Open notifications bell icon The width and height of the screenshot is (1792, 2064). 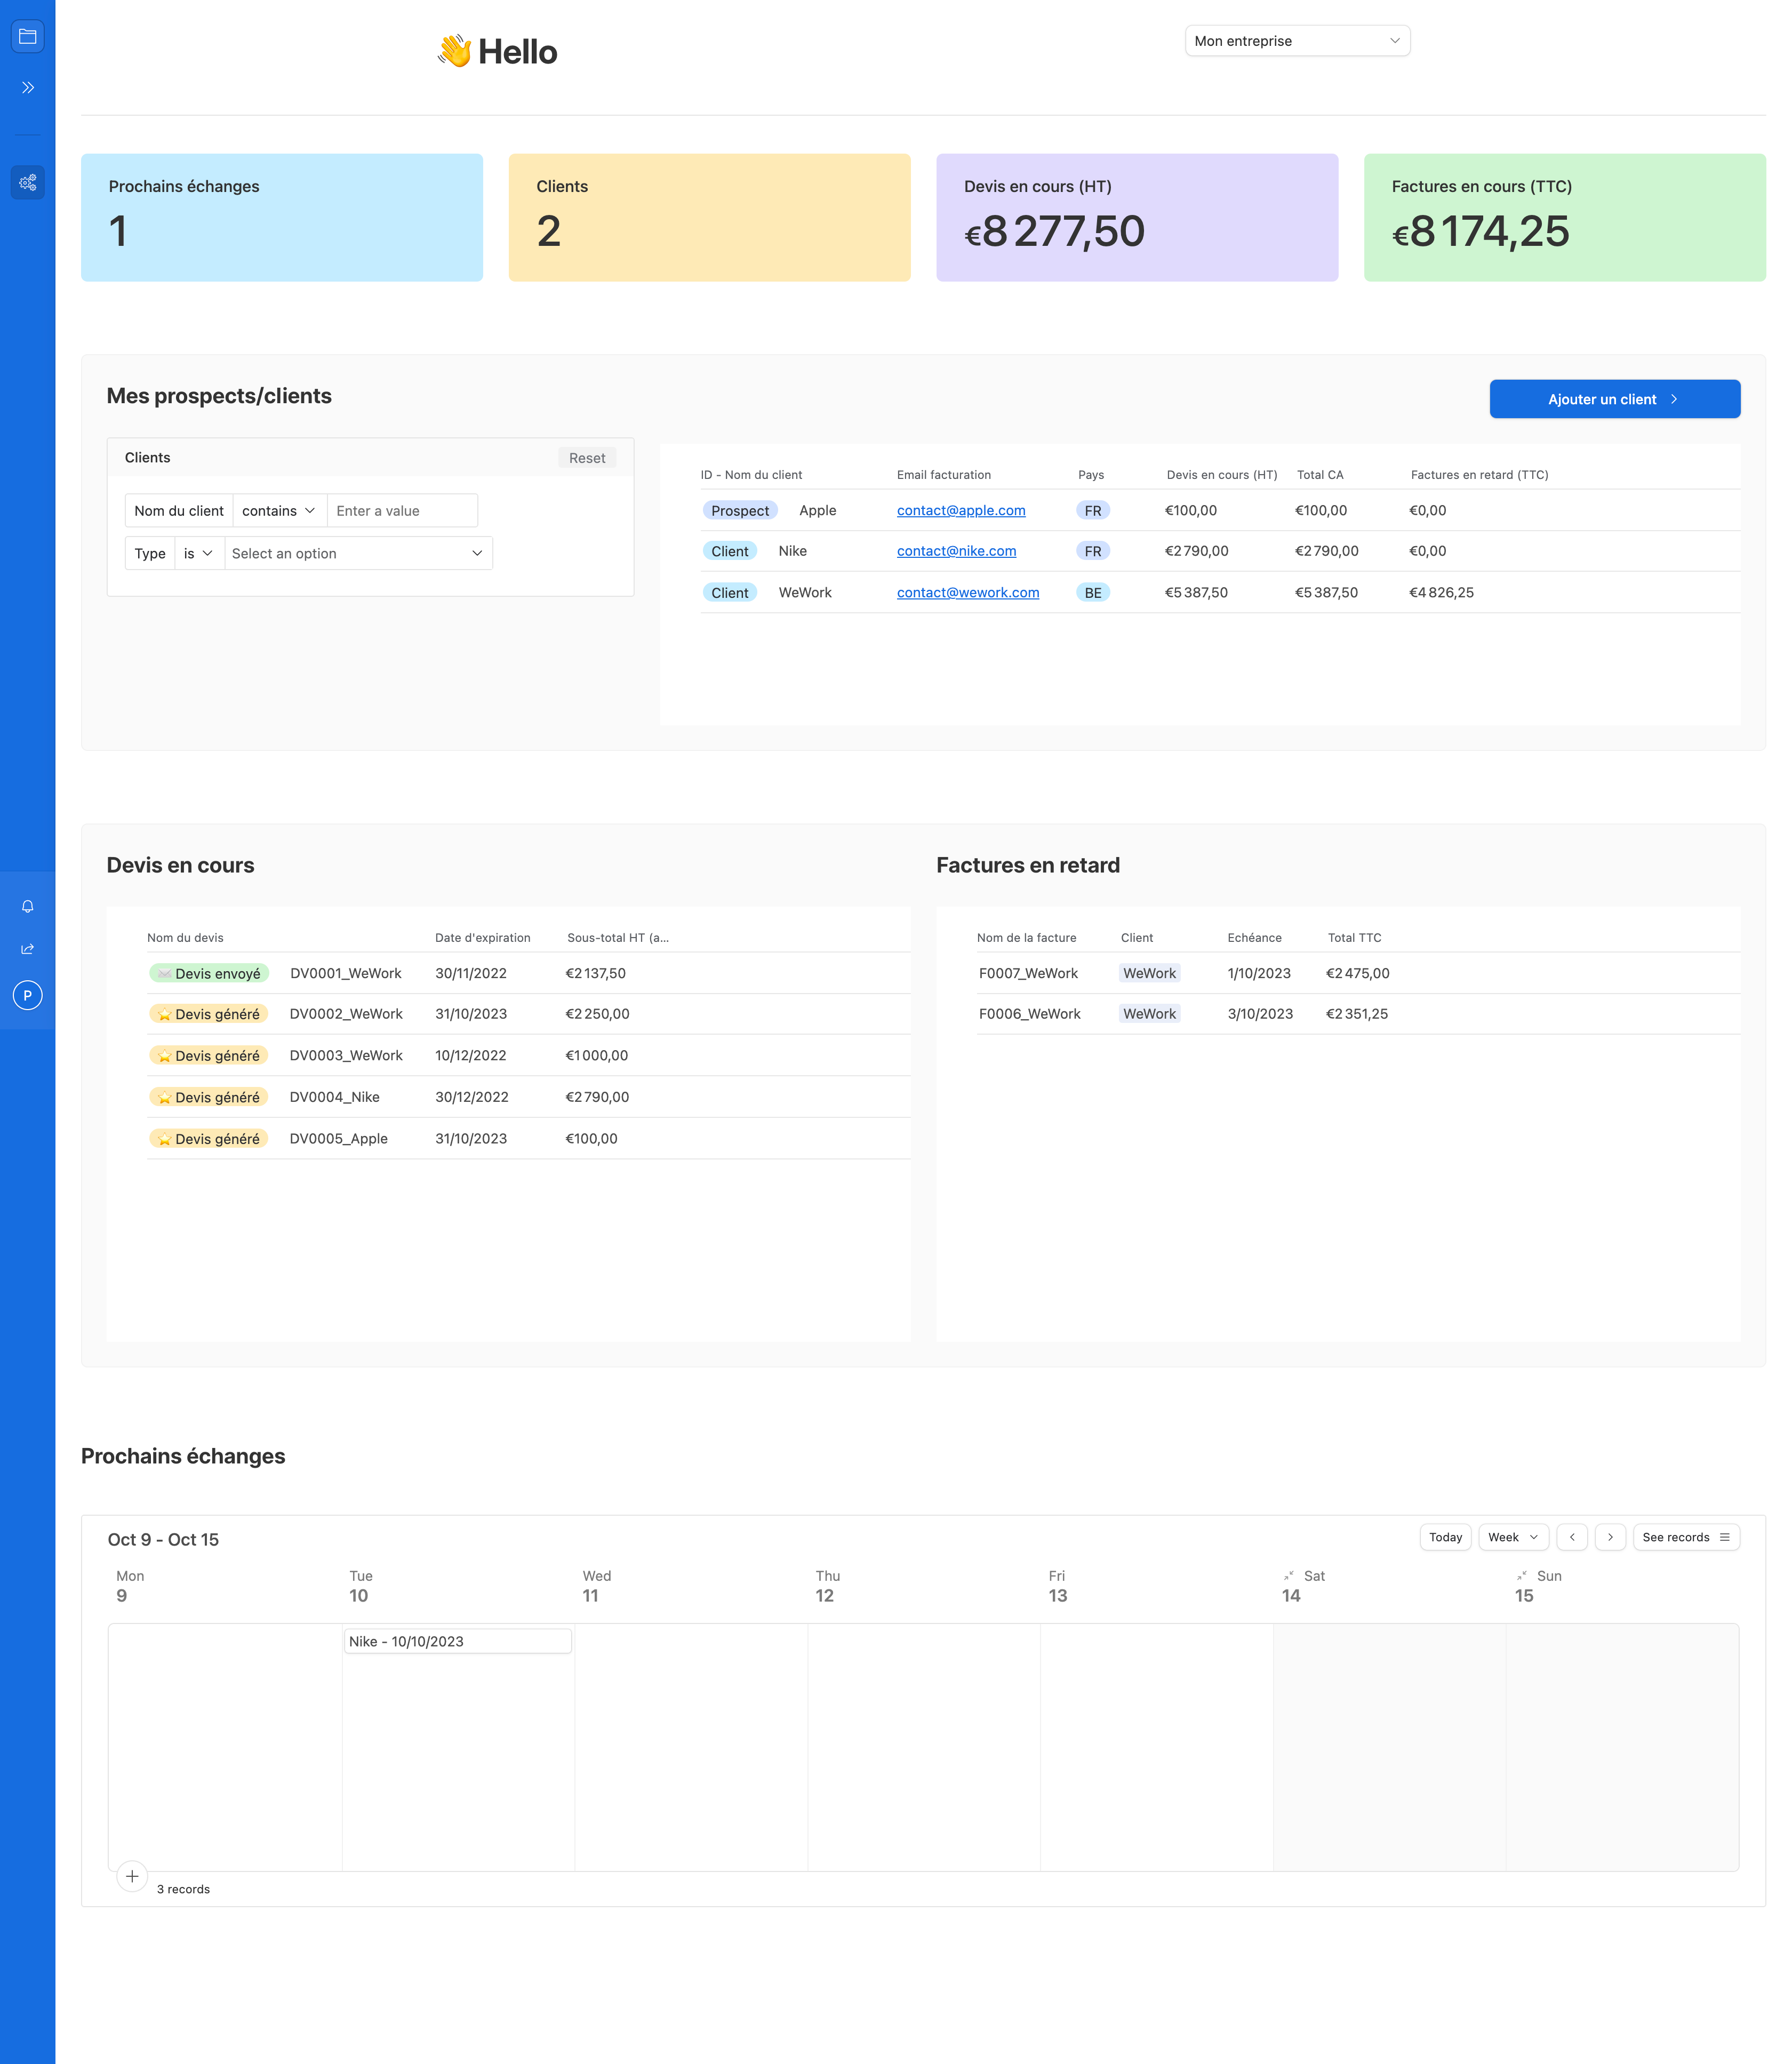[28, 906]
